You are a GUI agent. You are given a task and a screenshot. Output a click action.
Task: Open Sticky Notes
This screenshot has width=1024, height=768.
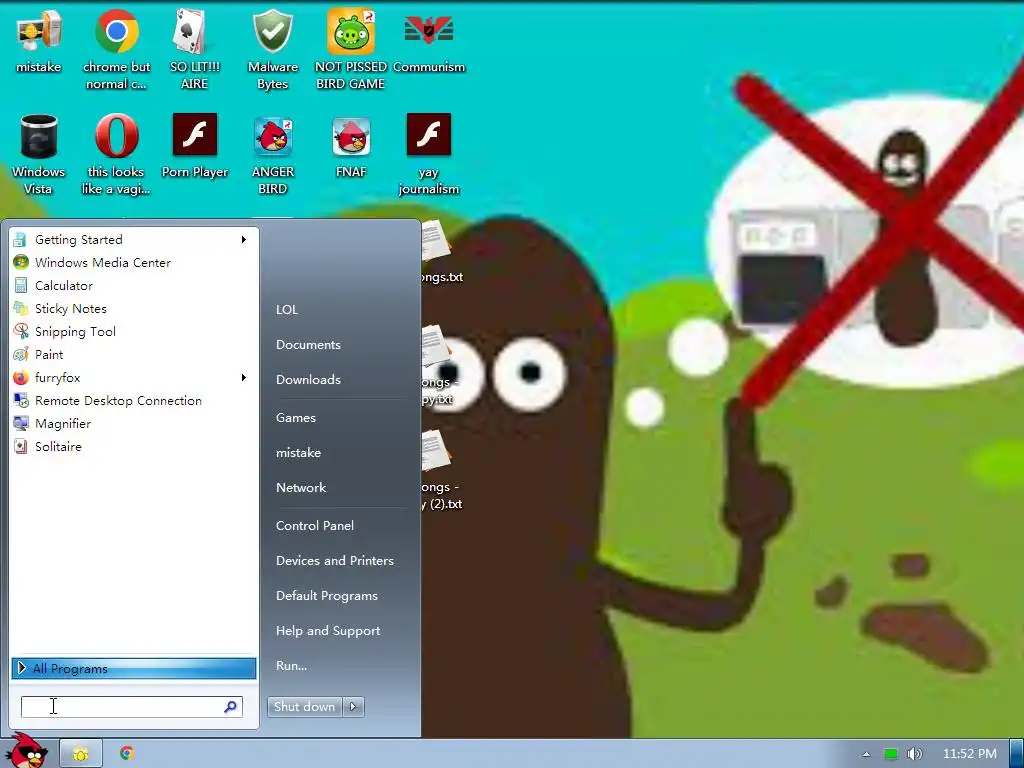[x=133, y=308]
